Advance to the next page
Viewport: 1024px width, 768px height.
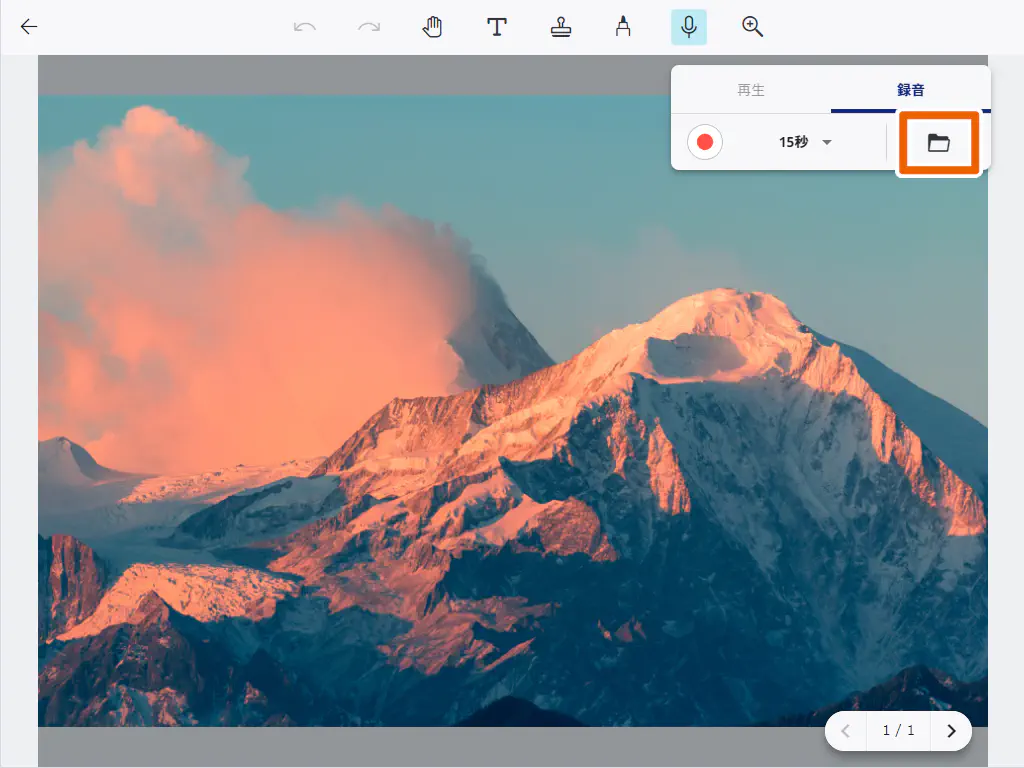[x=951, y=731]
